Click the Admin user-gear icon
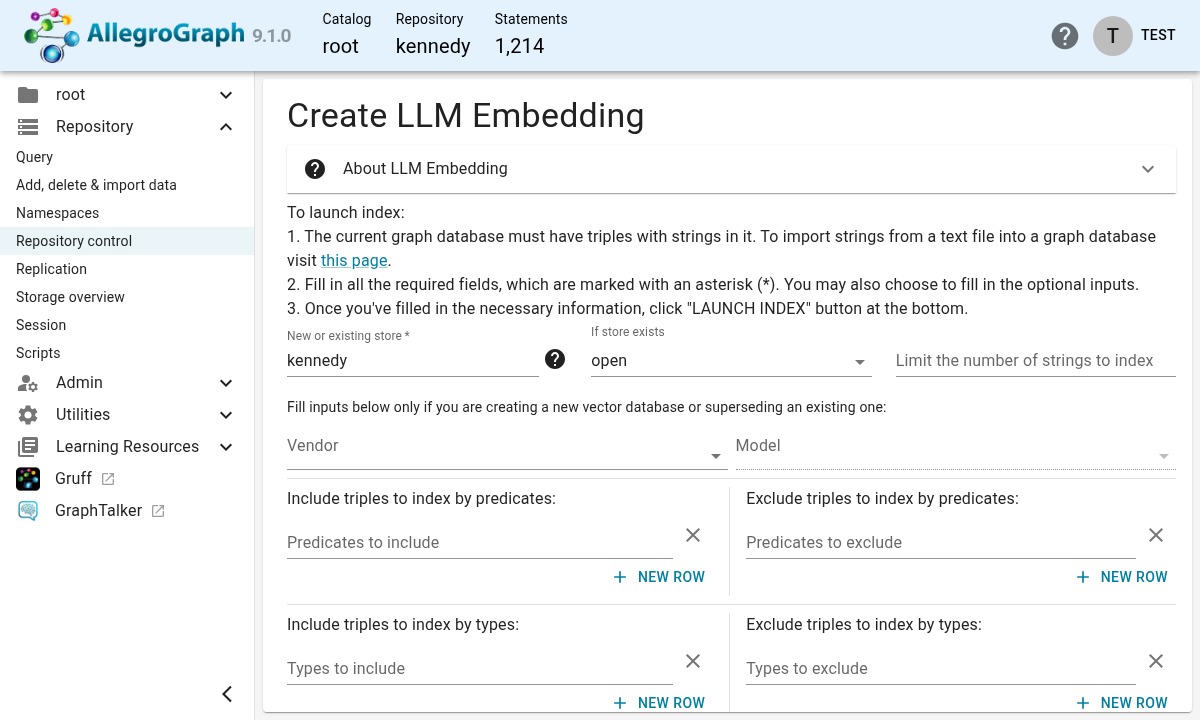Screen dimensions: 1200x720 coord(28,383)
